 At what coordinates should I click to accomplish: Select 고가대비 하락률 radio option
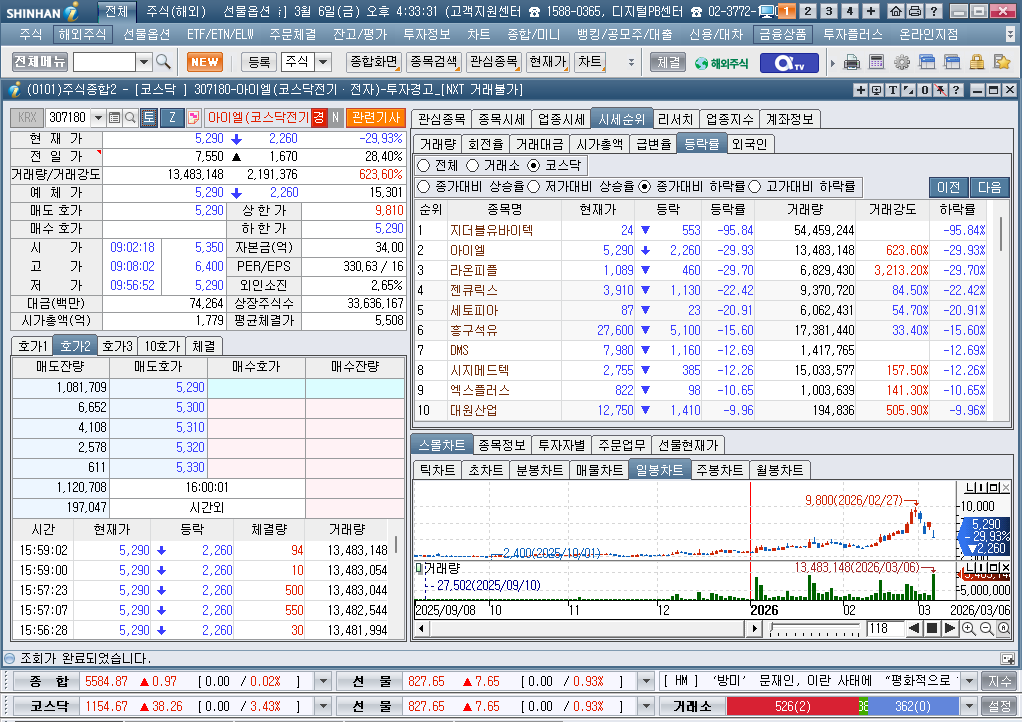click(x=755, y=187)
